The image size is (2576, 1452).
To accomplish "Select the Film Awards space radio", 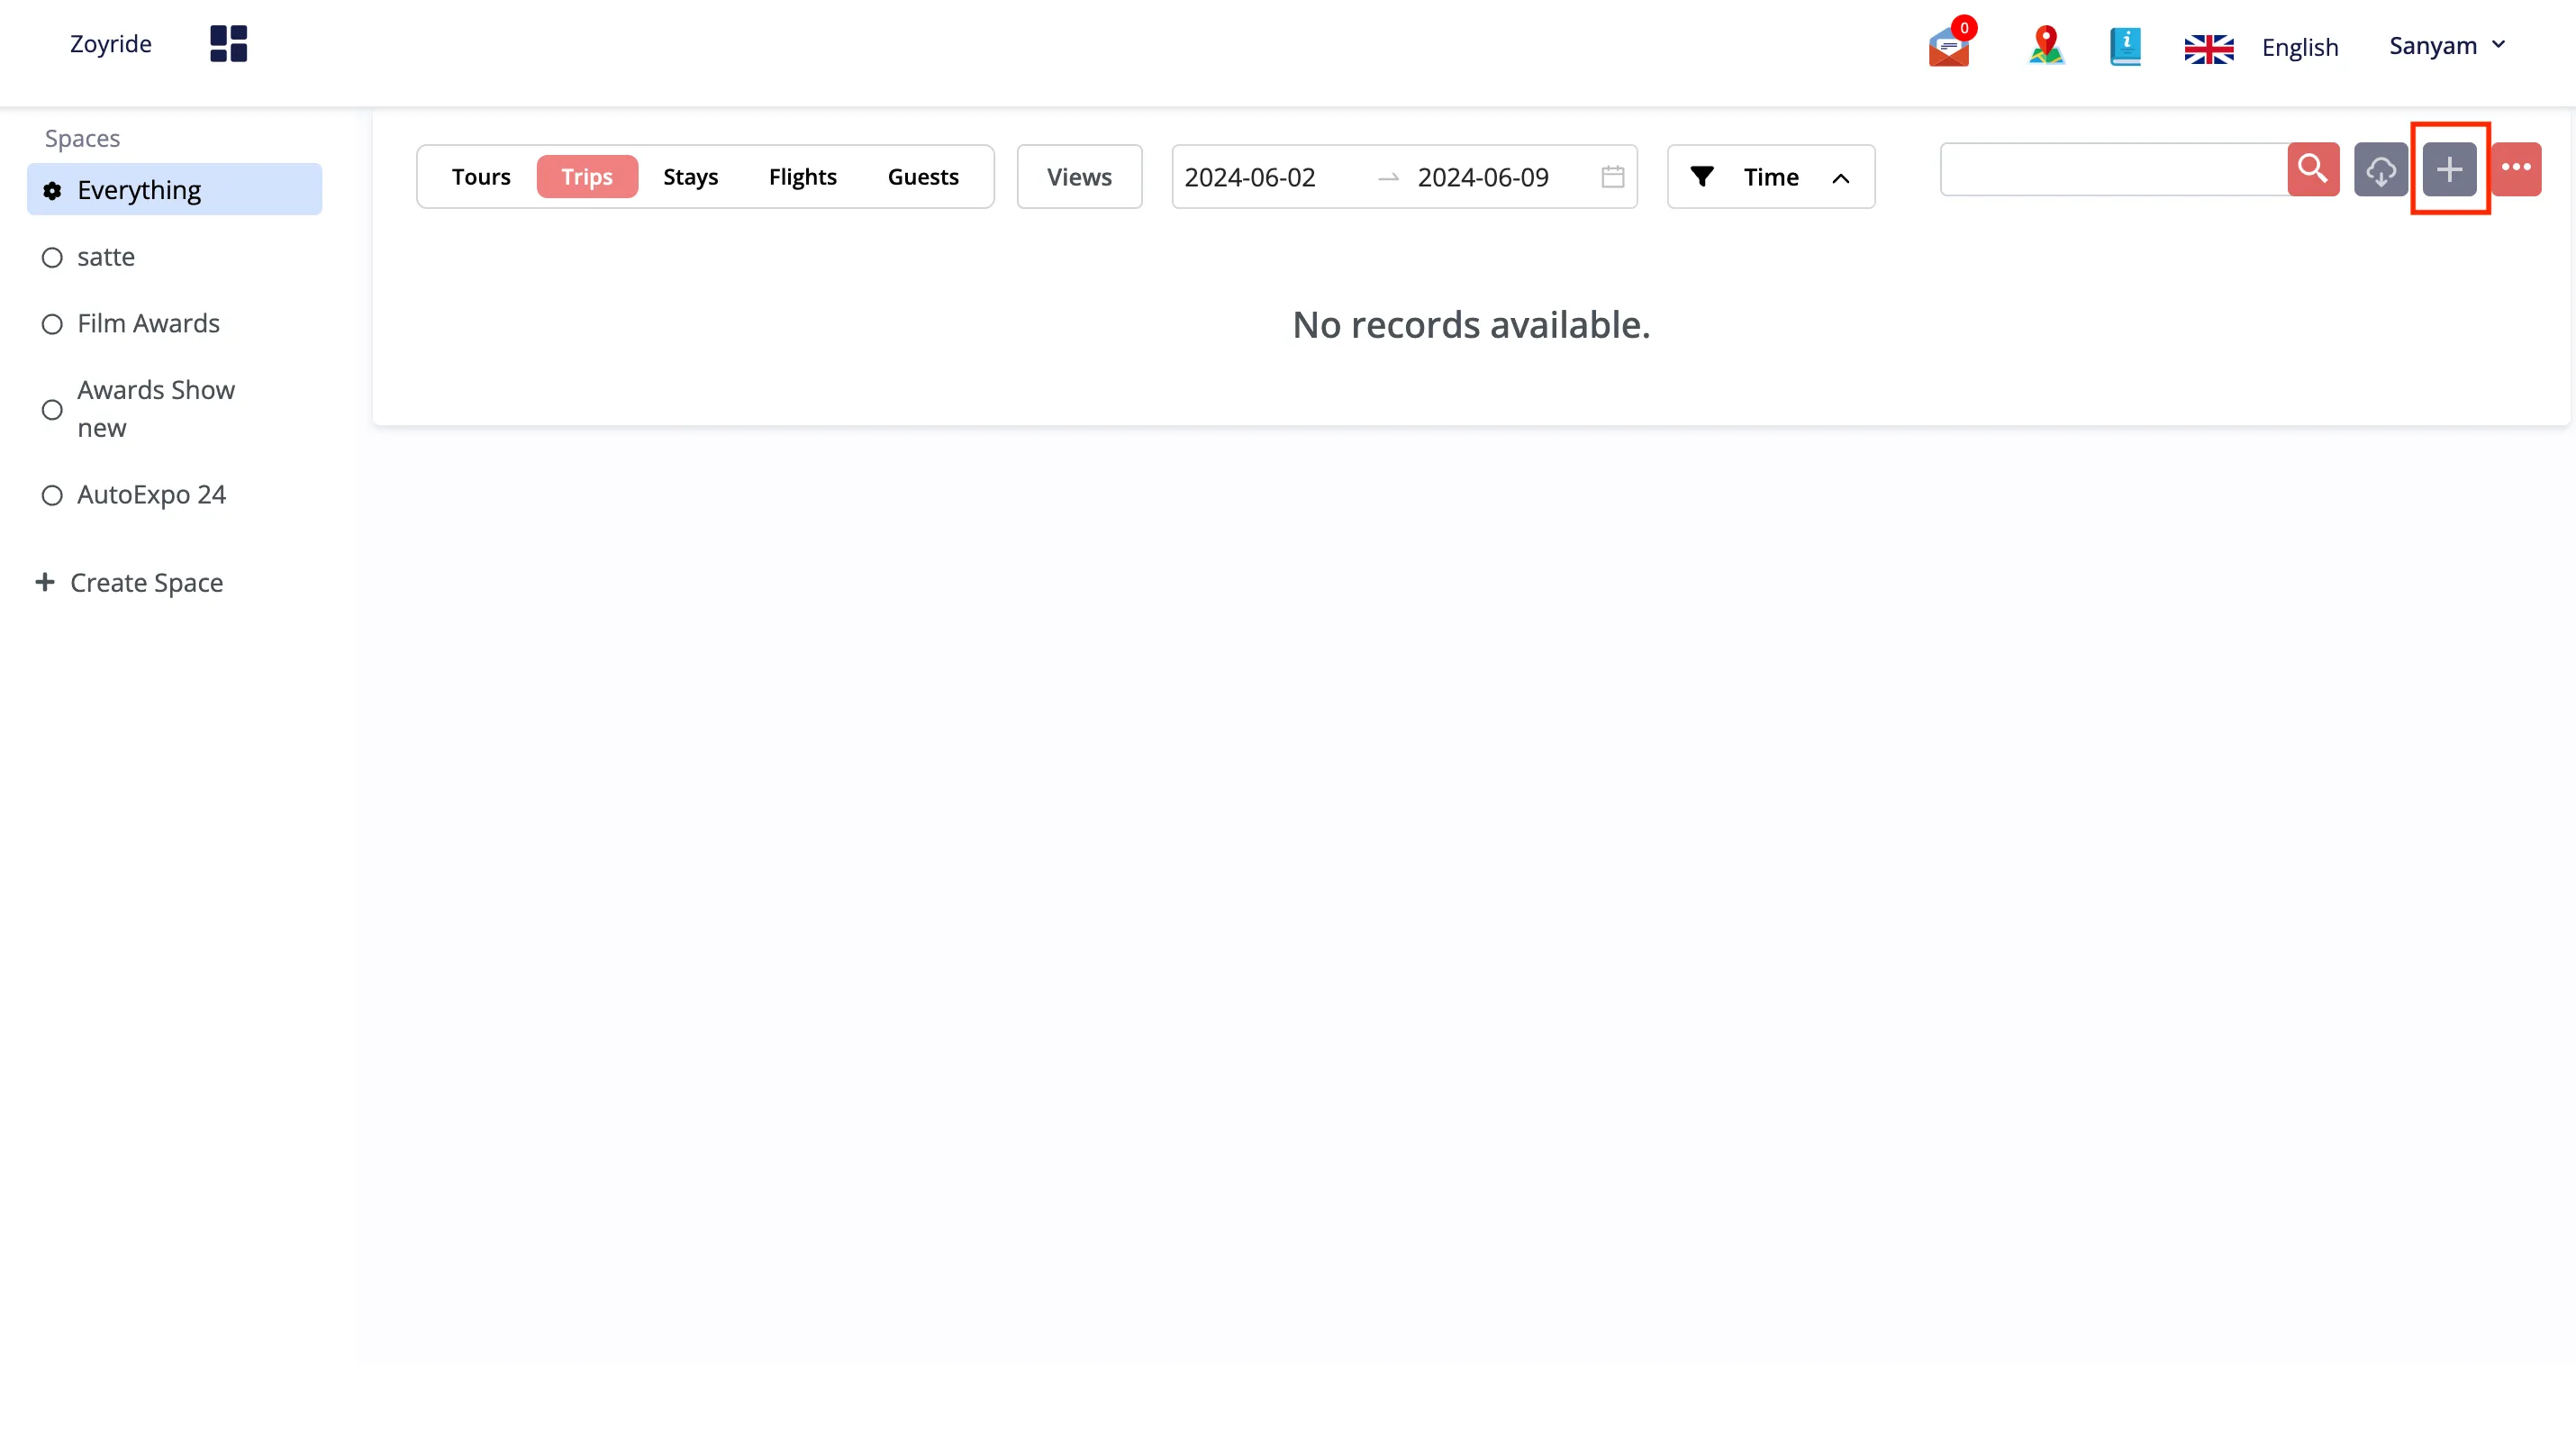I will [x=52, y=324].
